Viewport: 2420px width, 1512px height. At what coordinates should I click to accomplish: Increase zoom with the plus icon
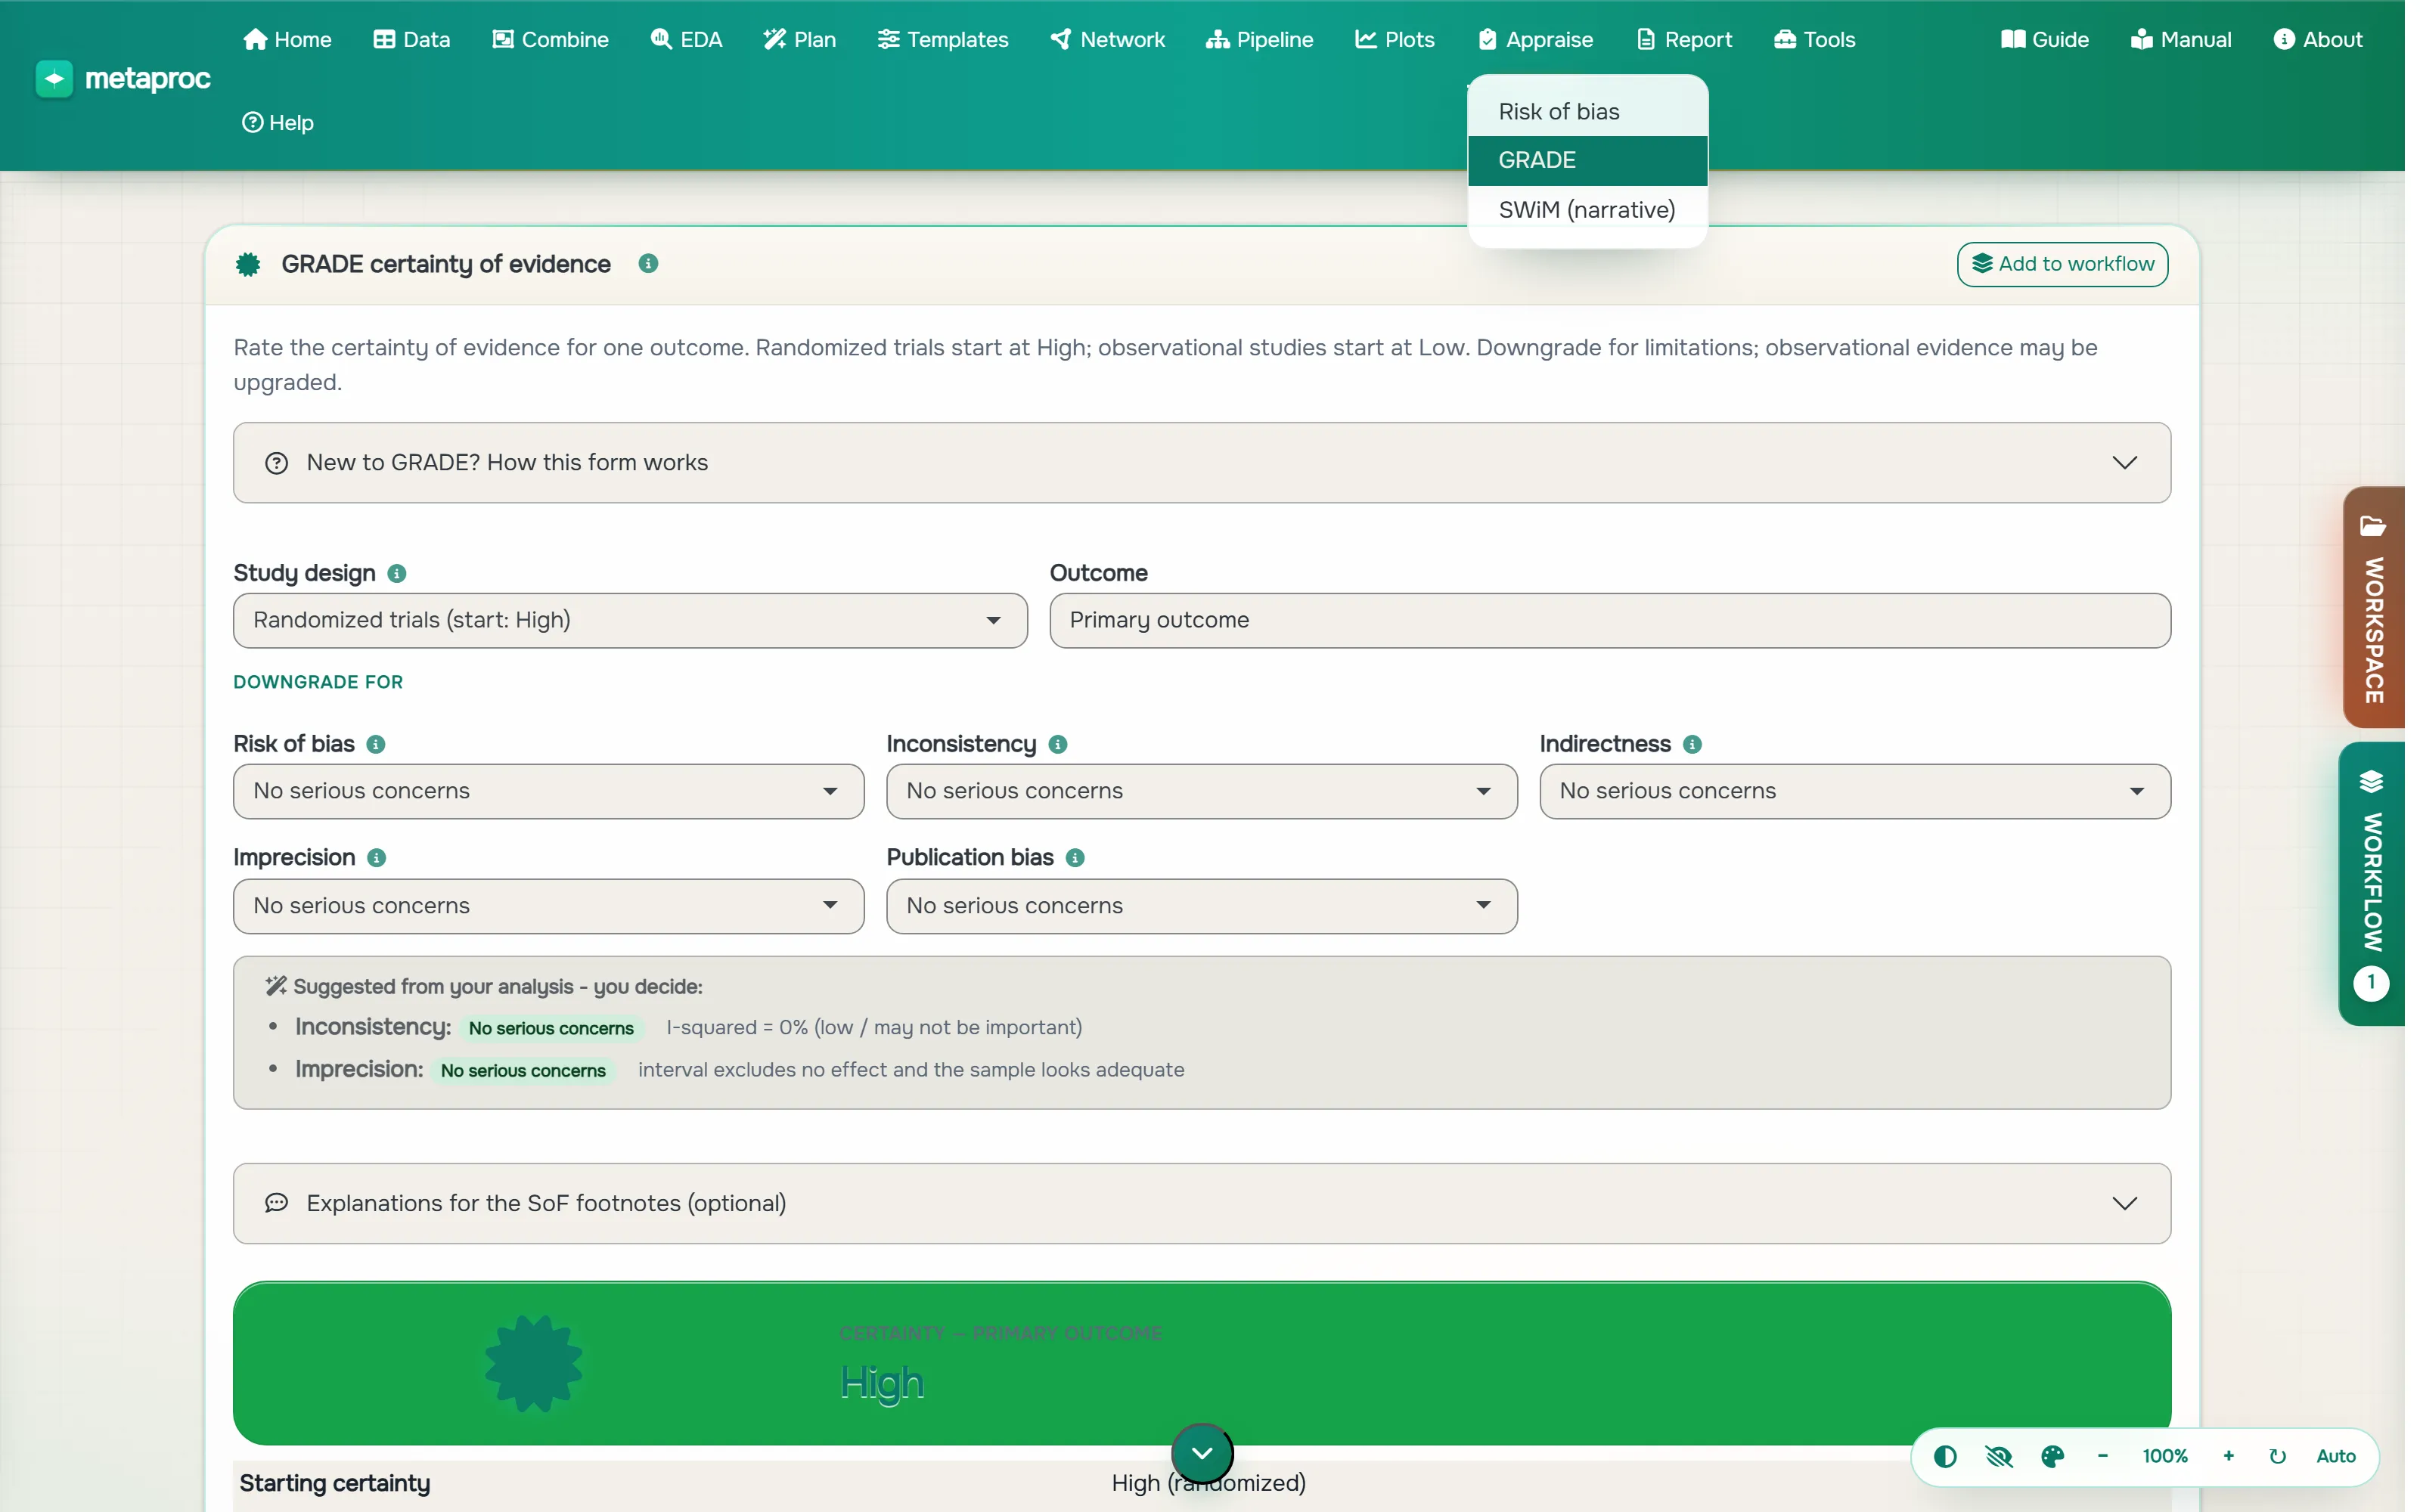click(2228, 1457)
